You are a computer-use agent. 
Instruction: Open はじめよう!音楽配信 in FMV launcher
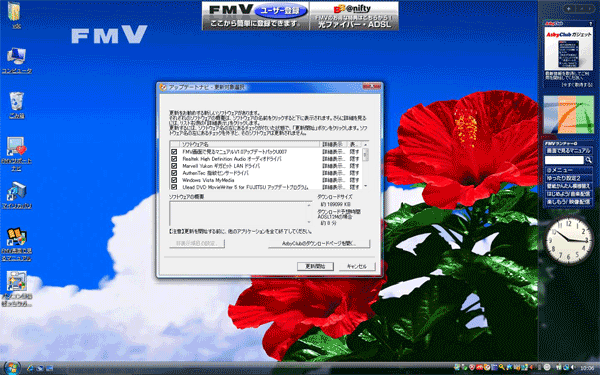pyautogui.click(x=569, y=194)
